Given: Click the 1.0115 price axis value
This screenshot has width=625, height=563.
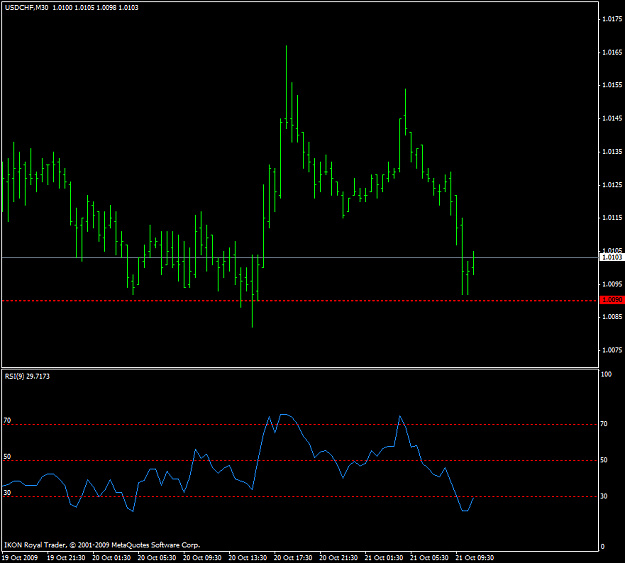Looking at the screenshot, I should [x=612, y=218].
